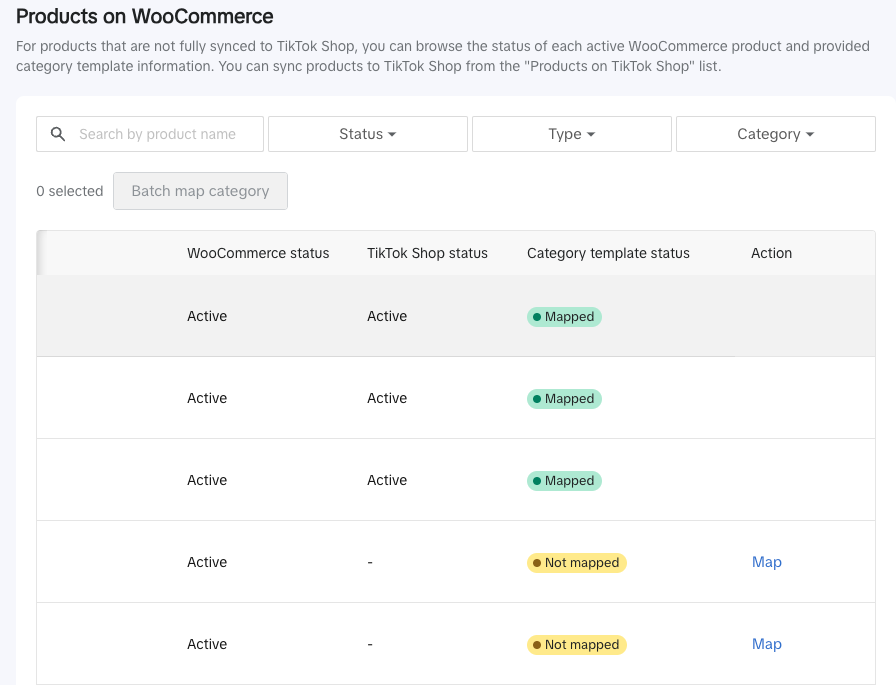Open the Status filter dropdown

click(x=367, y=134)
